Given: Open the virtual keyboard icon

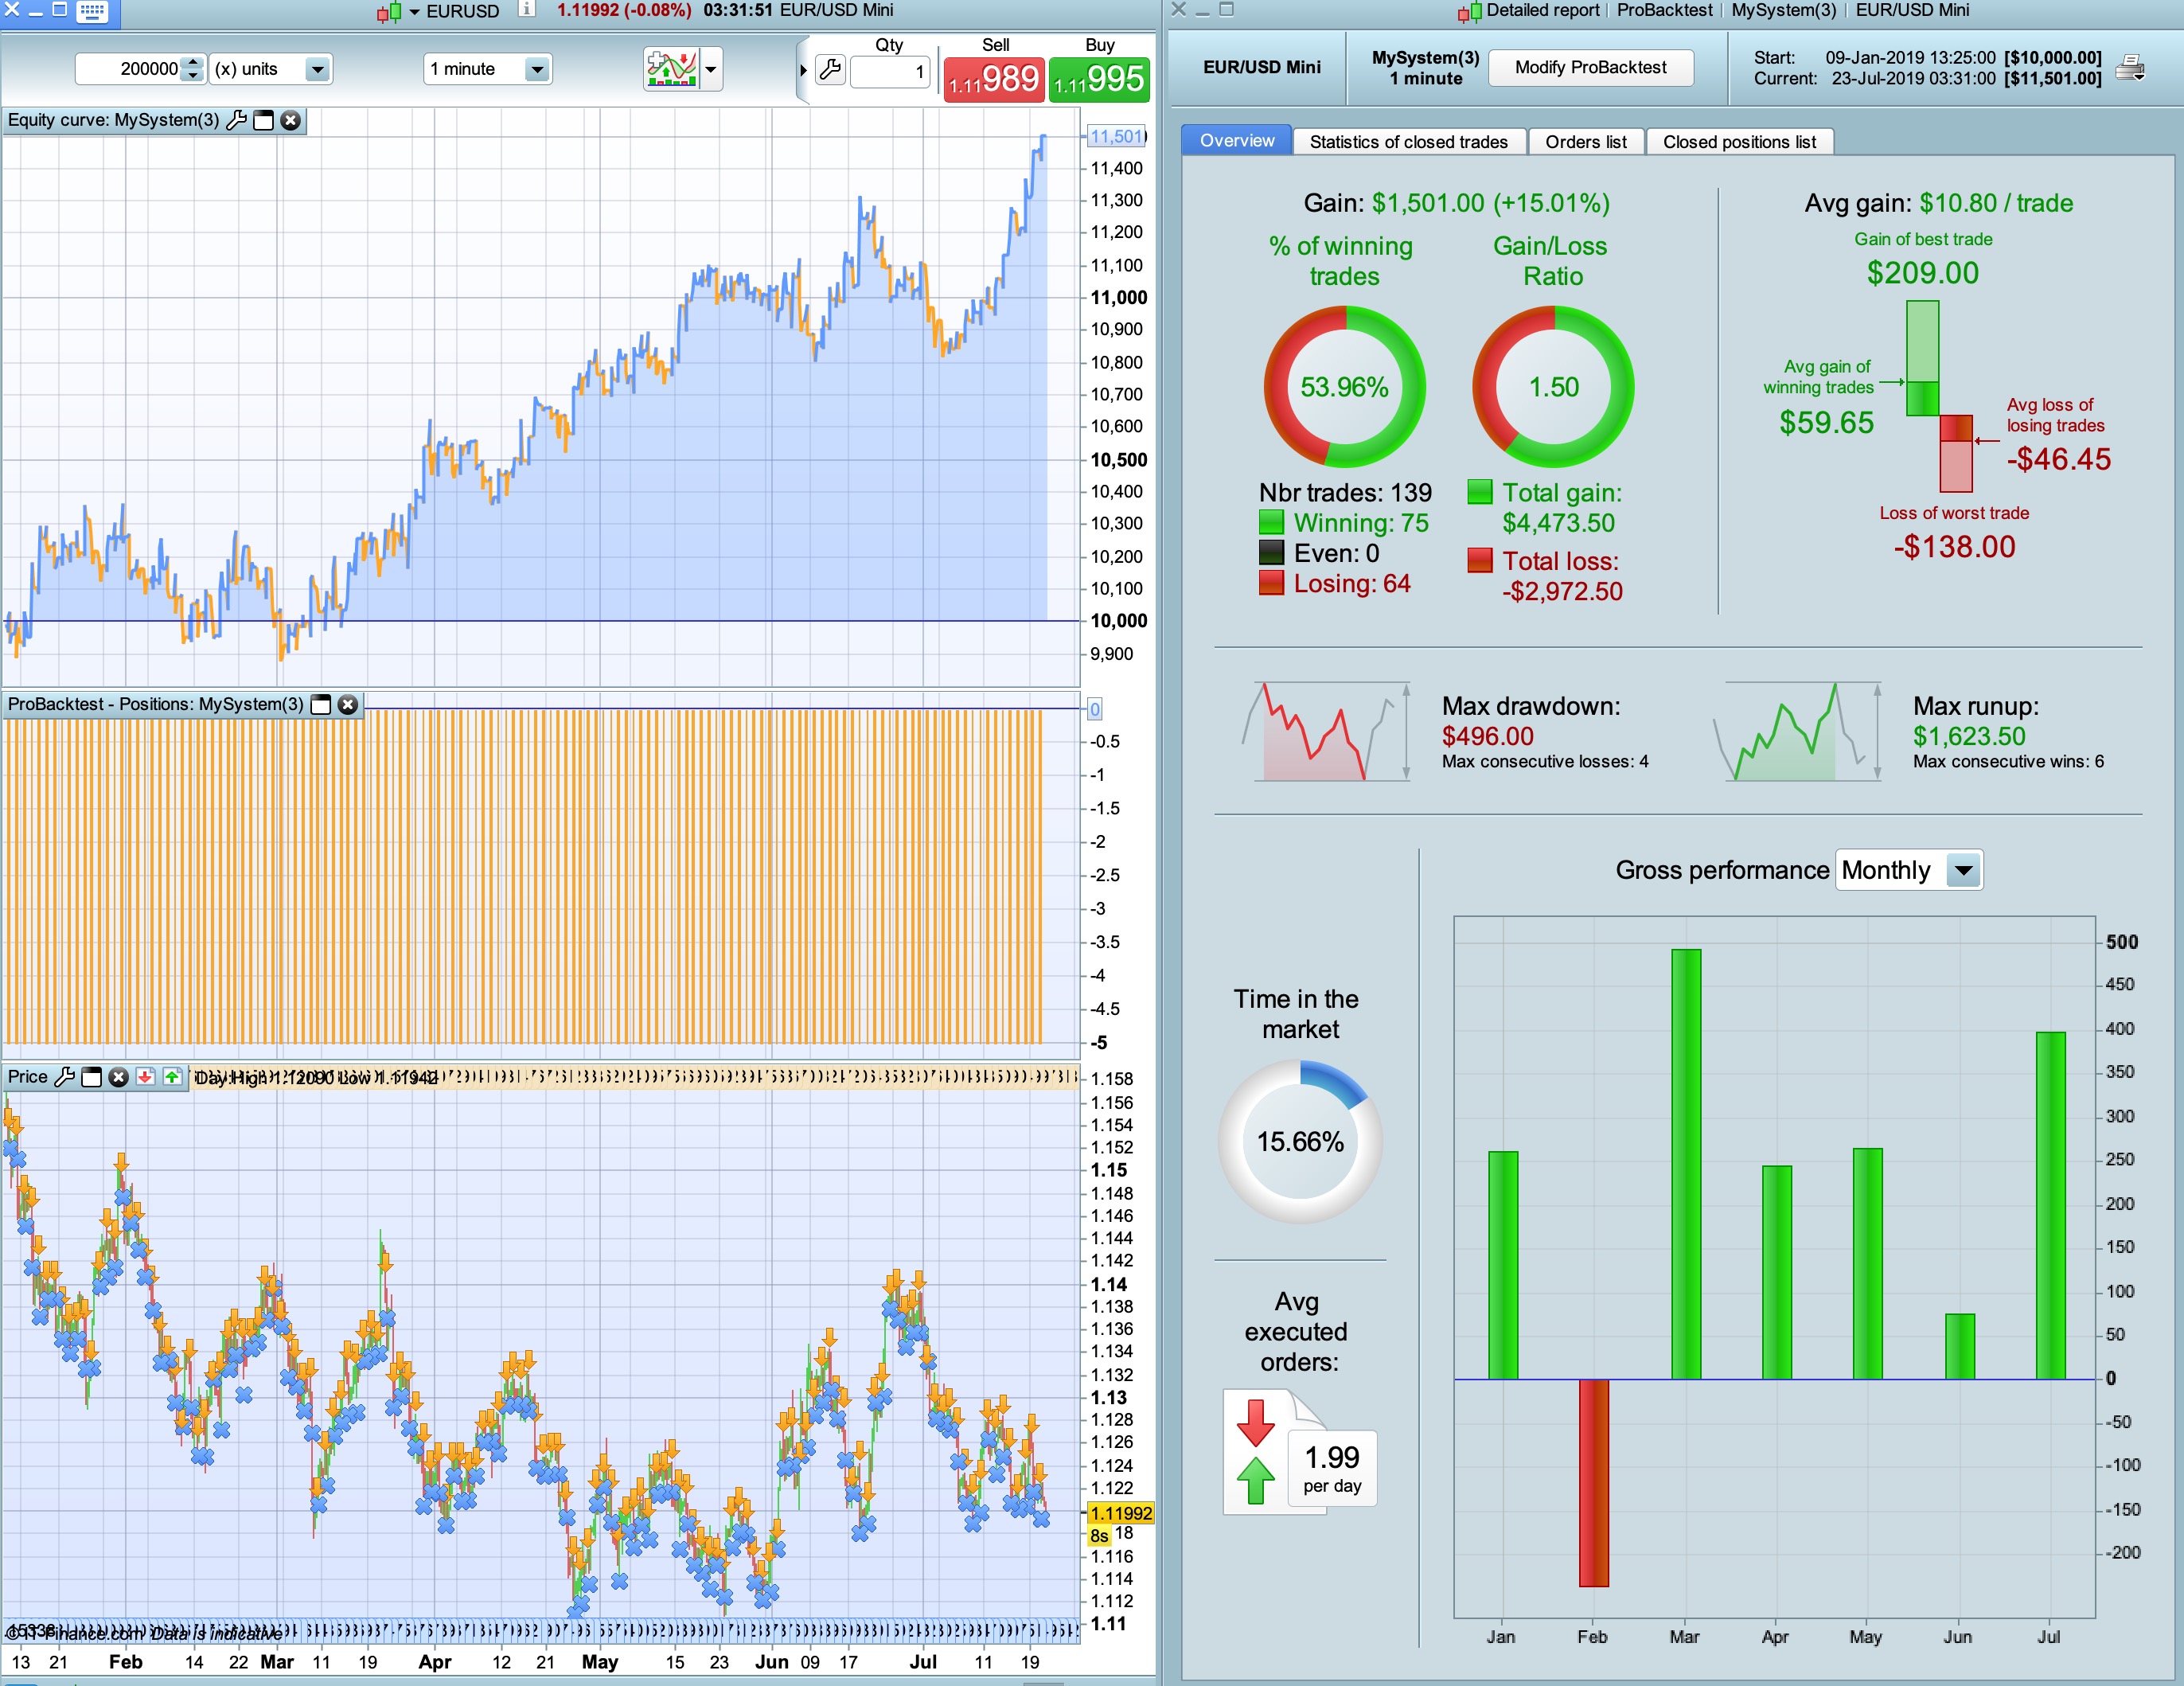Looking at the screenshot, I should click(x=92, y=11).
